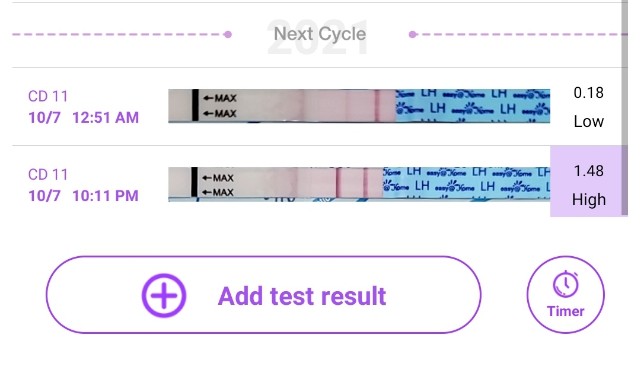Viewport: 640px width, 373px height.
Task: Select the 0.18 ratio value
Action: pyautogui.click(x=588, y=93)
